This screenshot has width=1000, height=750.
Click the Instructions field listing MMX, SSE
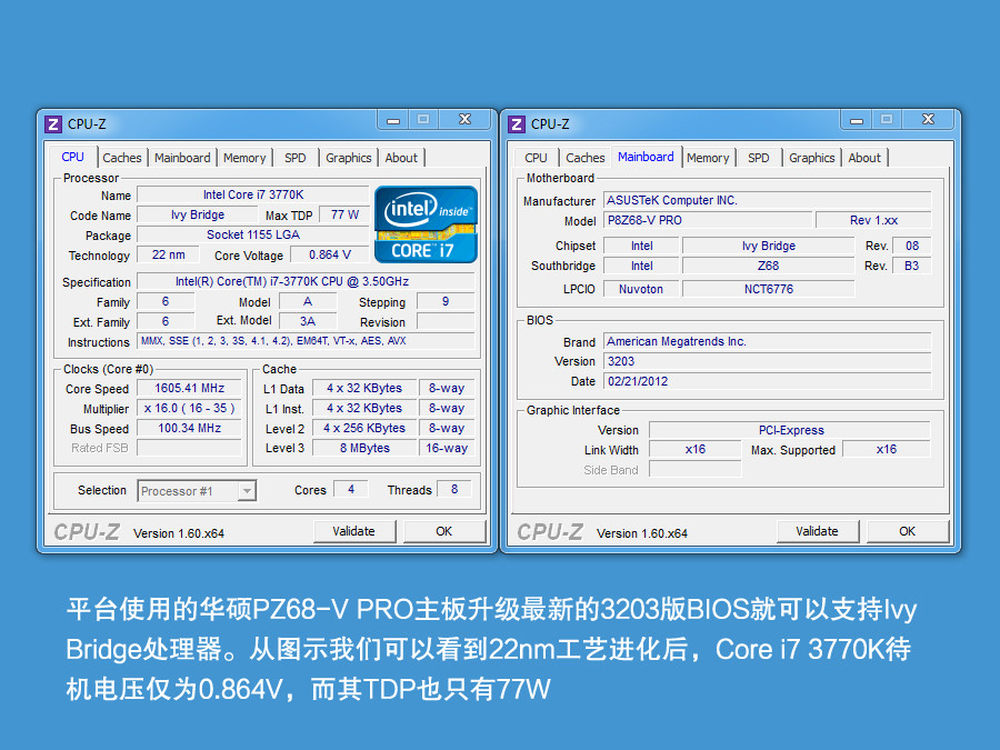[306, 341]
